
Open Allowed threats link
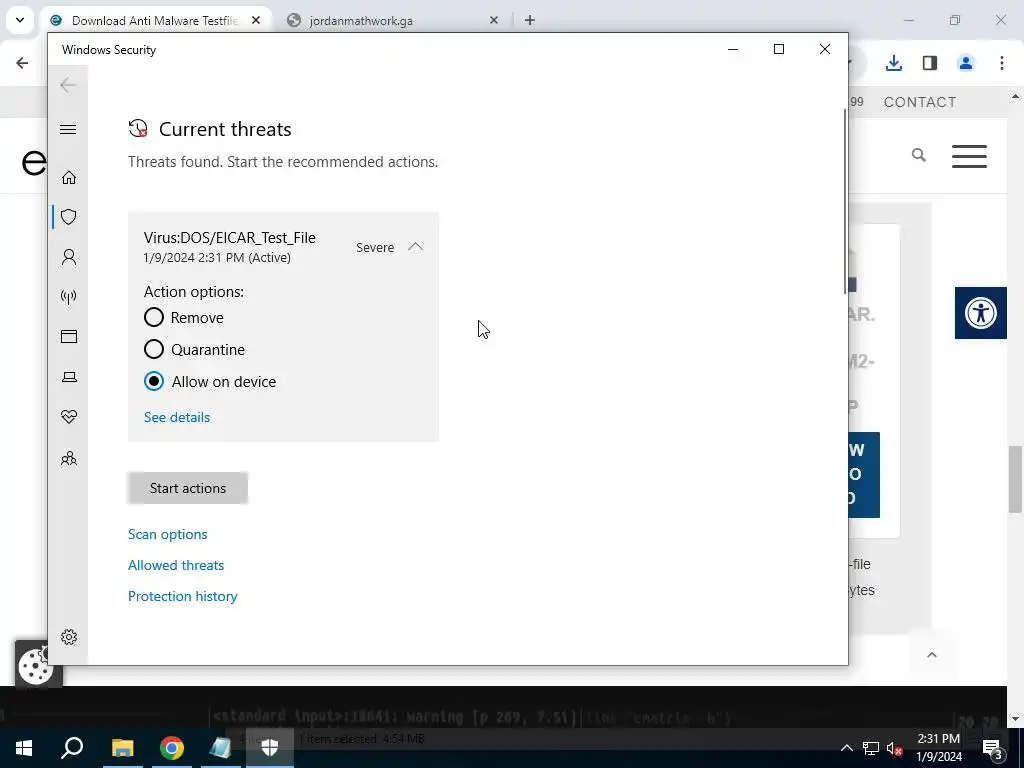click(x=176, y=565)
